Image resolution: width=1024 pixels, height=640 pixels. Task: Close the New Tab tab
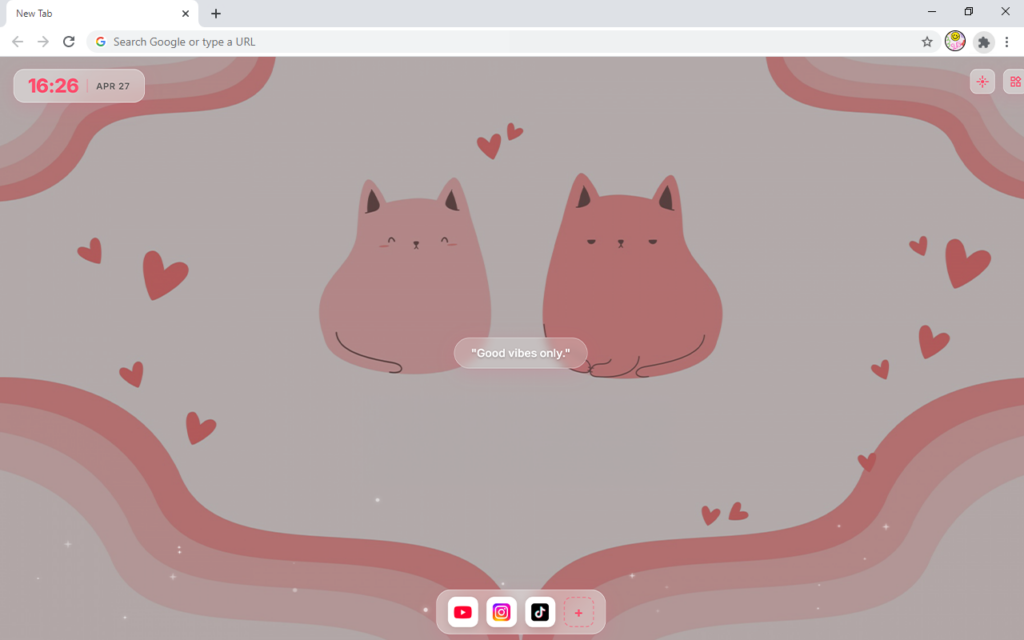click(185, 14)
